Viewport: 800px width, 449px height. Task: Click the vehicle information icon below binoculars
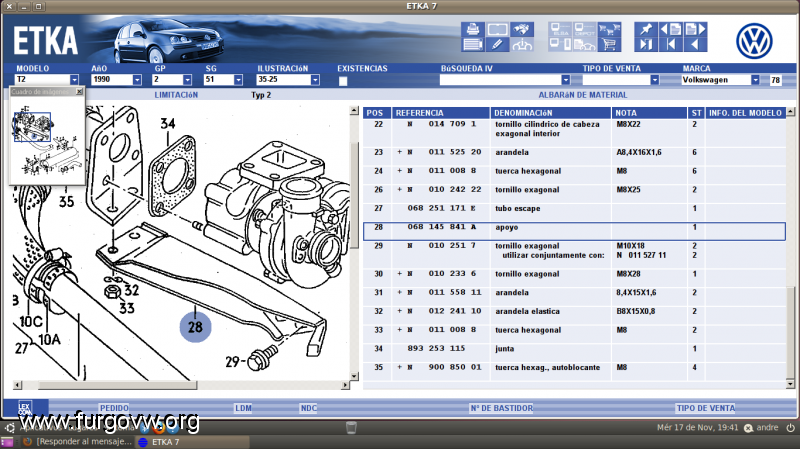pos(522,45)
